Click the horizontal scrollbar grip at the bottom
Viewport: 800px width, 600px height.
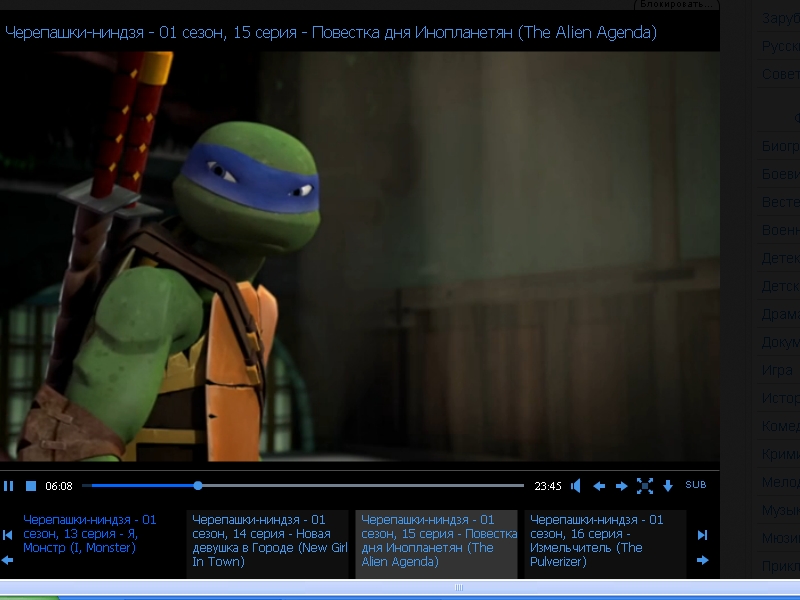[459, 587]
